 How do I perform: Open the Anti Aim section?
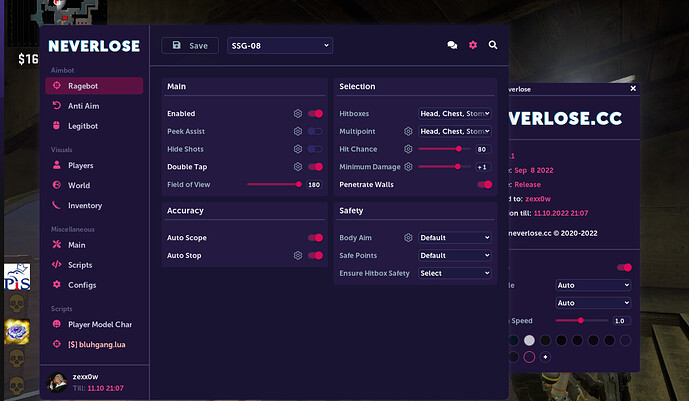click(x=94, y=106)
